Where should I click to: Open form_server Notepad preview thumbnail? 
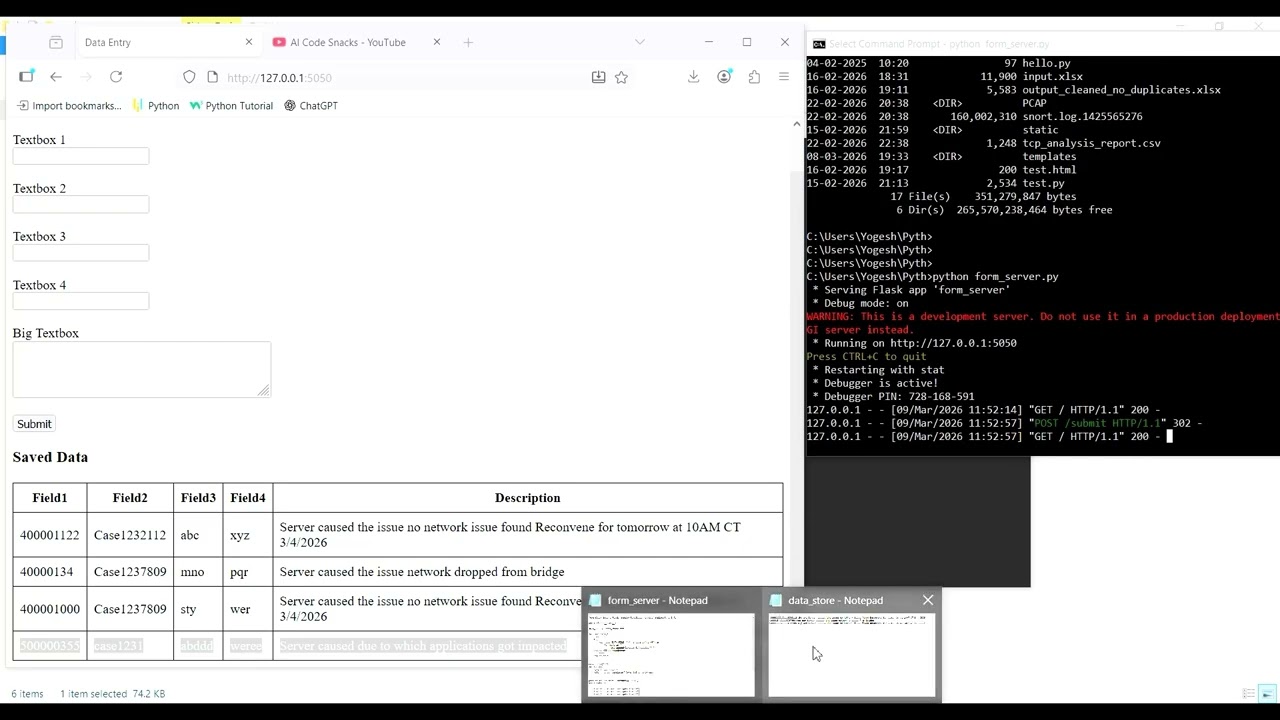671,654
